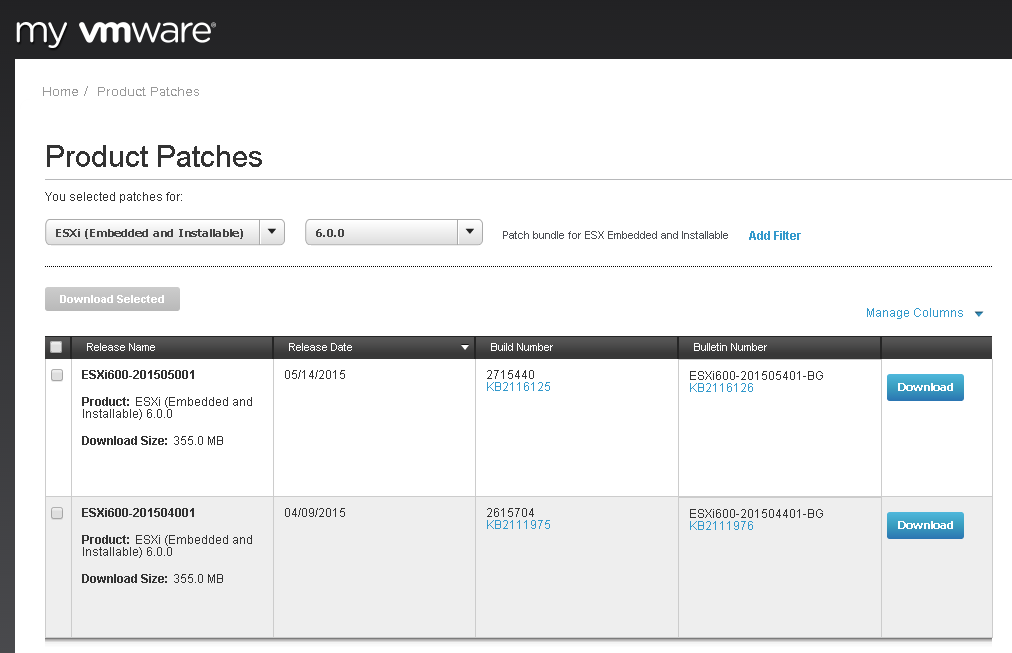The height and width of the screenshot is (653, 1012).
Task: Open the KB2111976 bulletin link
Action: click(721, 526)
